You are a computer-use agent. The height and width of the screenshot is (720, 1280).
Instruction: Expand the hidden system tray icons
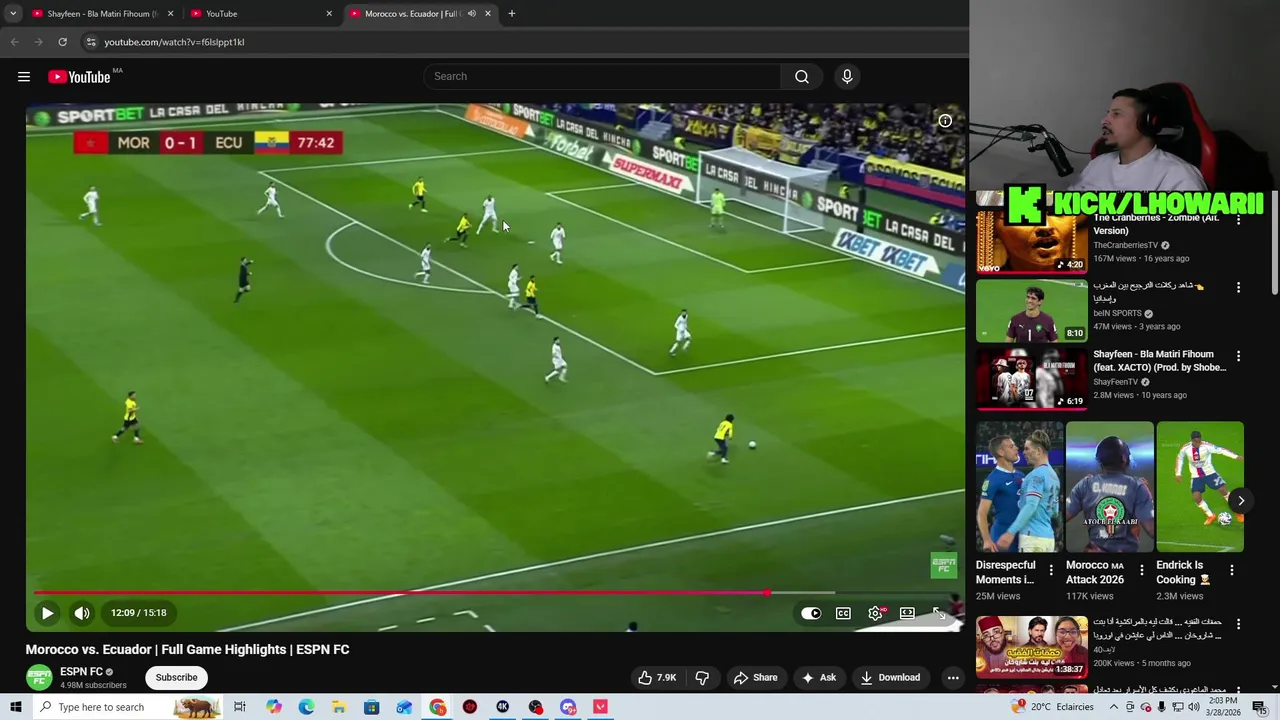[1114, 707]
